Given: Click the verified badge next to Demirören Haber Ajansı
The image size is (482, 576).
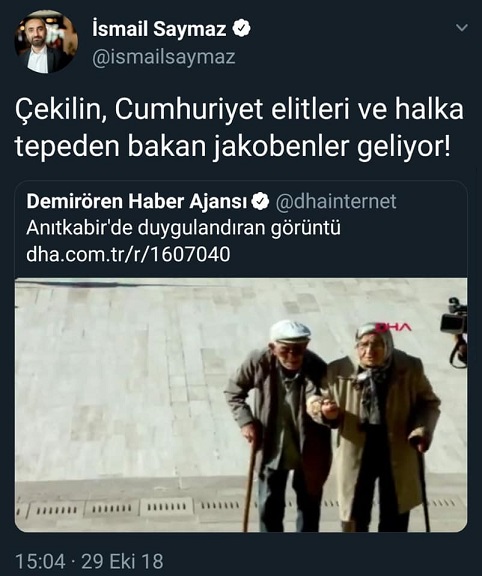Looking at the screenshot, I should point(260,202).
